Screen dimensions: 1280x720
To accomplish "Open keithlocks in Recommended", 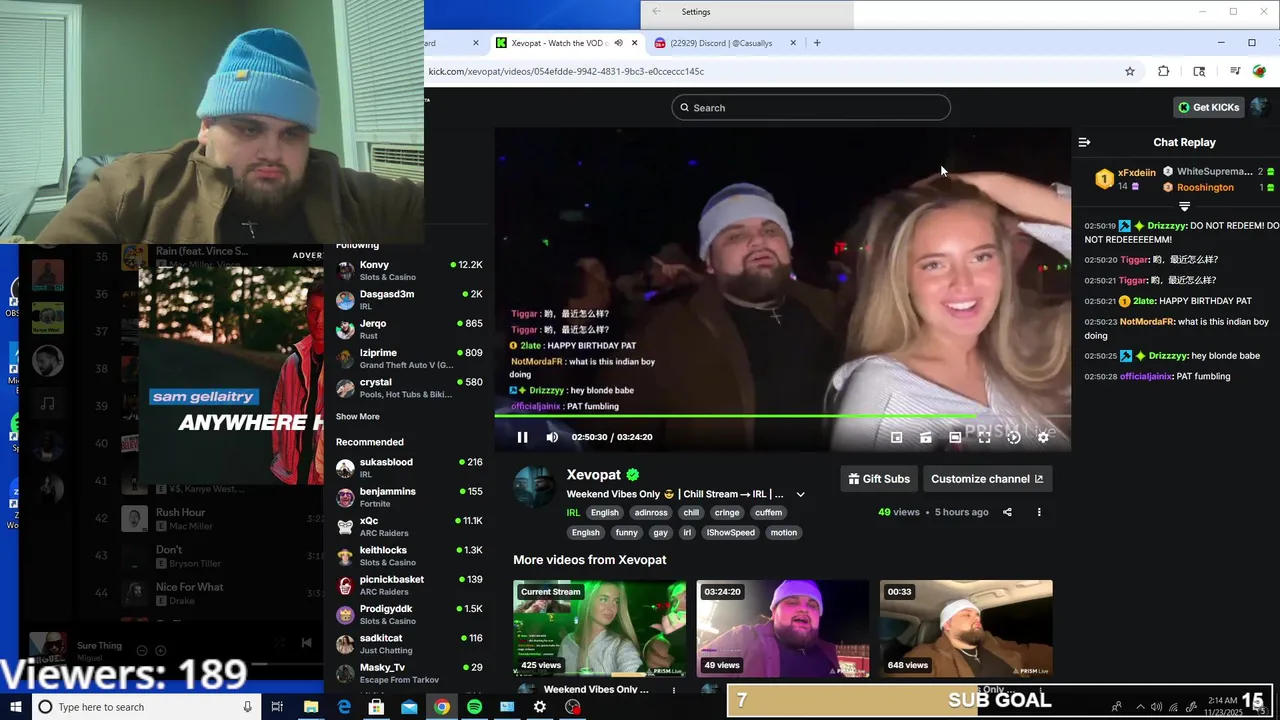I will click(409, 556).
